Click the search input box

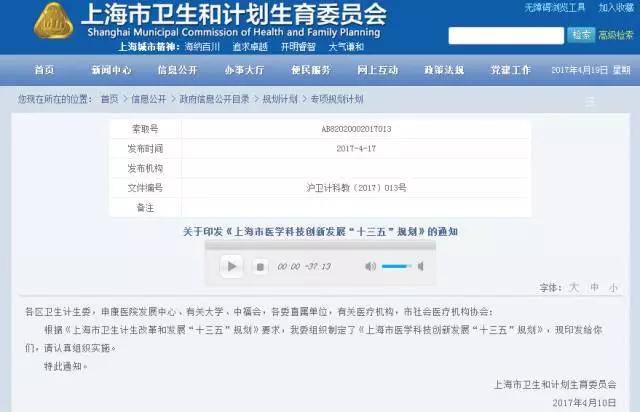click(506, 36)
